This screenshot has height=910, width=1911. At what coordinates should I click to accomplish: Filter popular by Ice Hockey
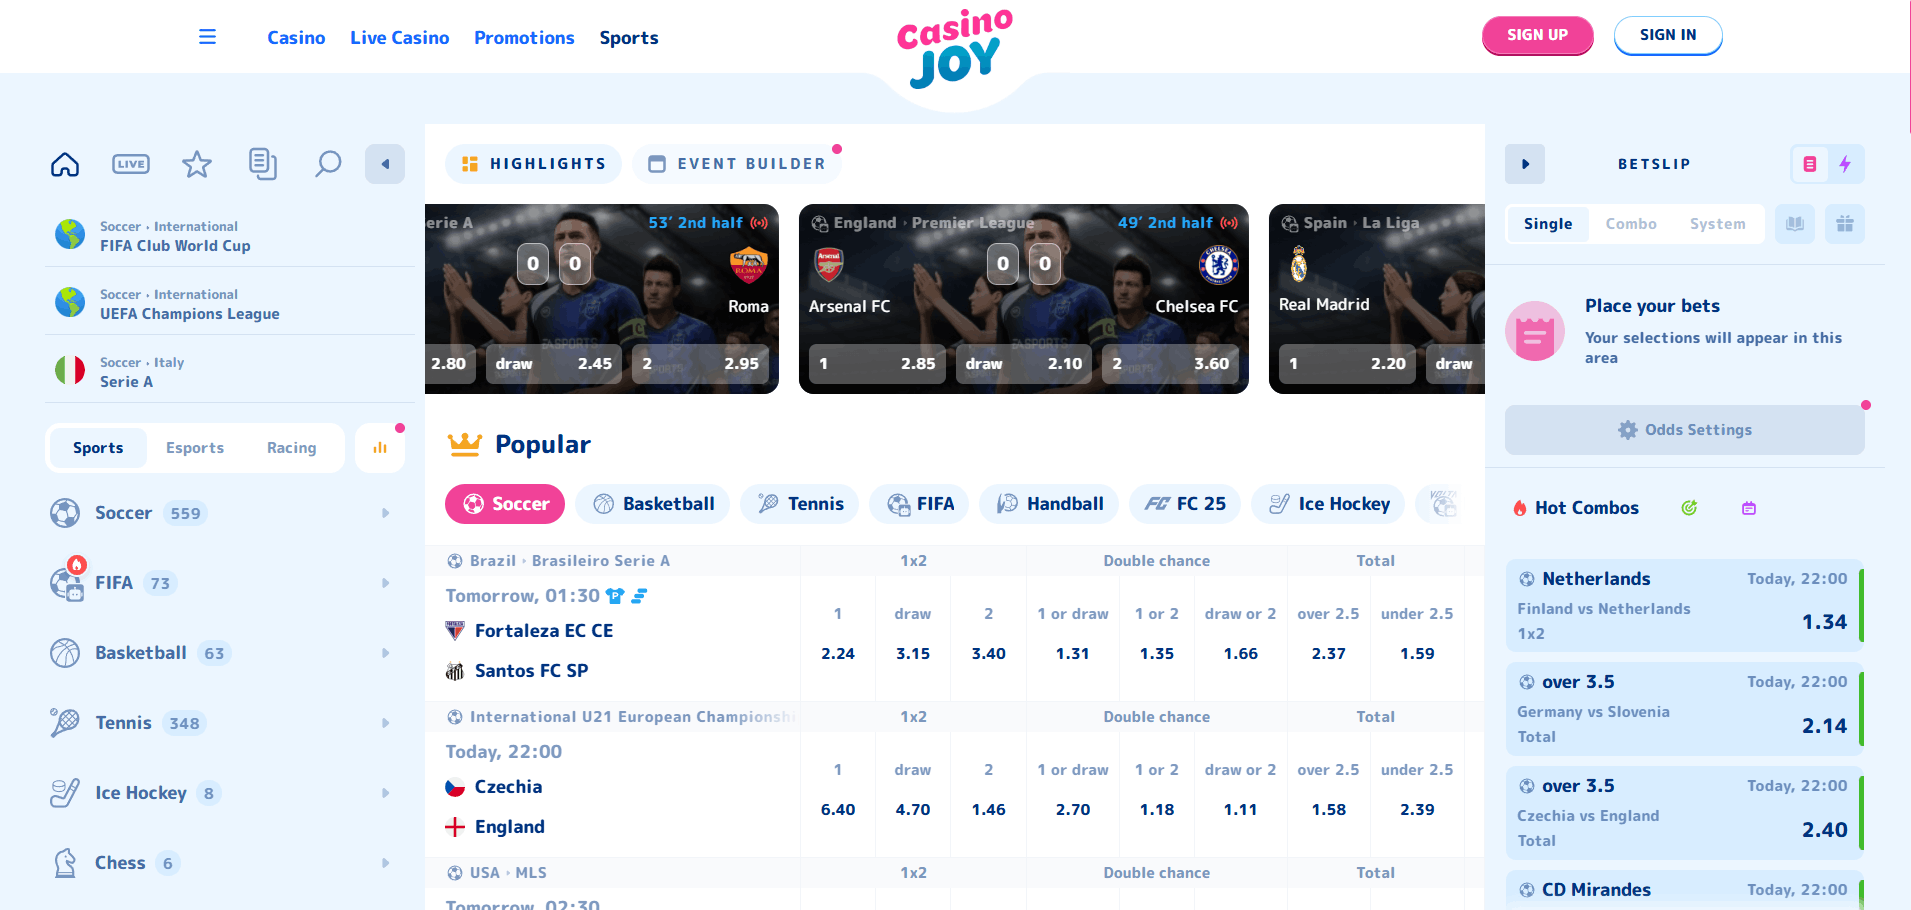1328,504
